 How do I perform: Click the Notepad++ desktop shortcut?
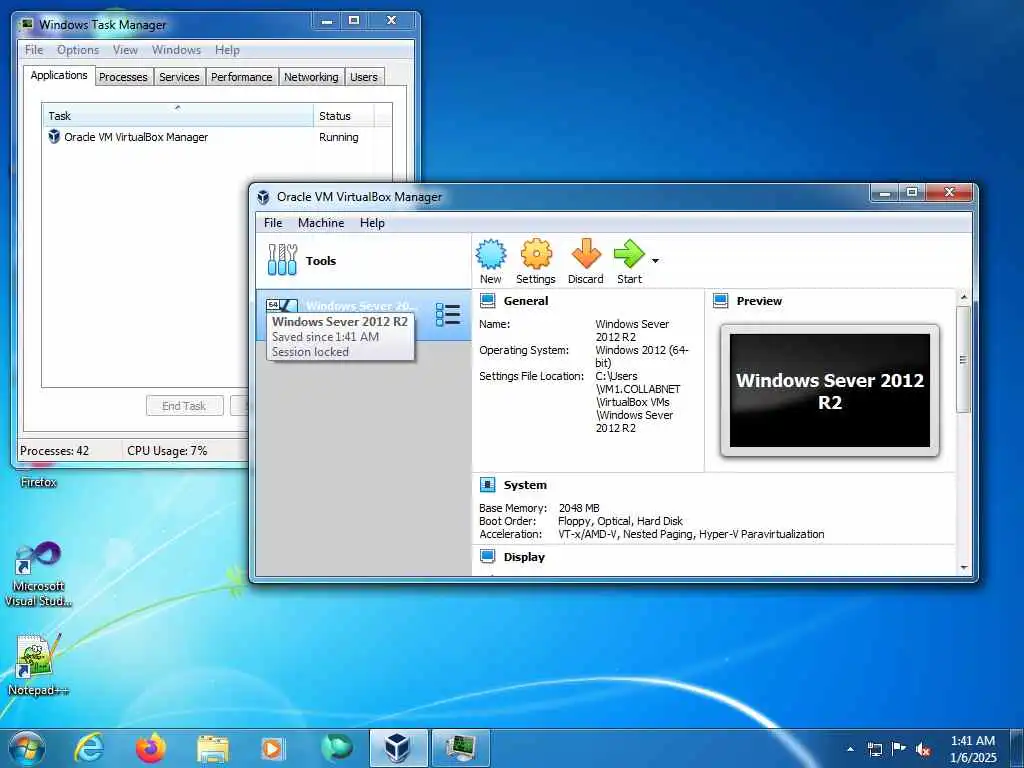tap(39, 665)
